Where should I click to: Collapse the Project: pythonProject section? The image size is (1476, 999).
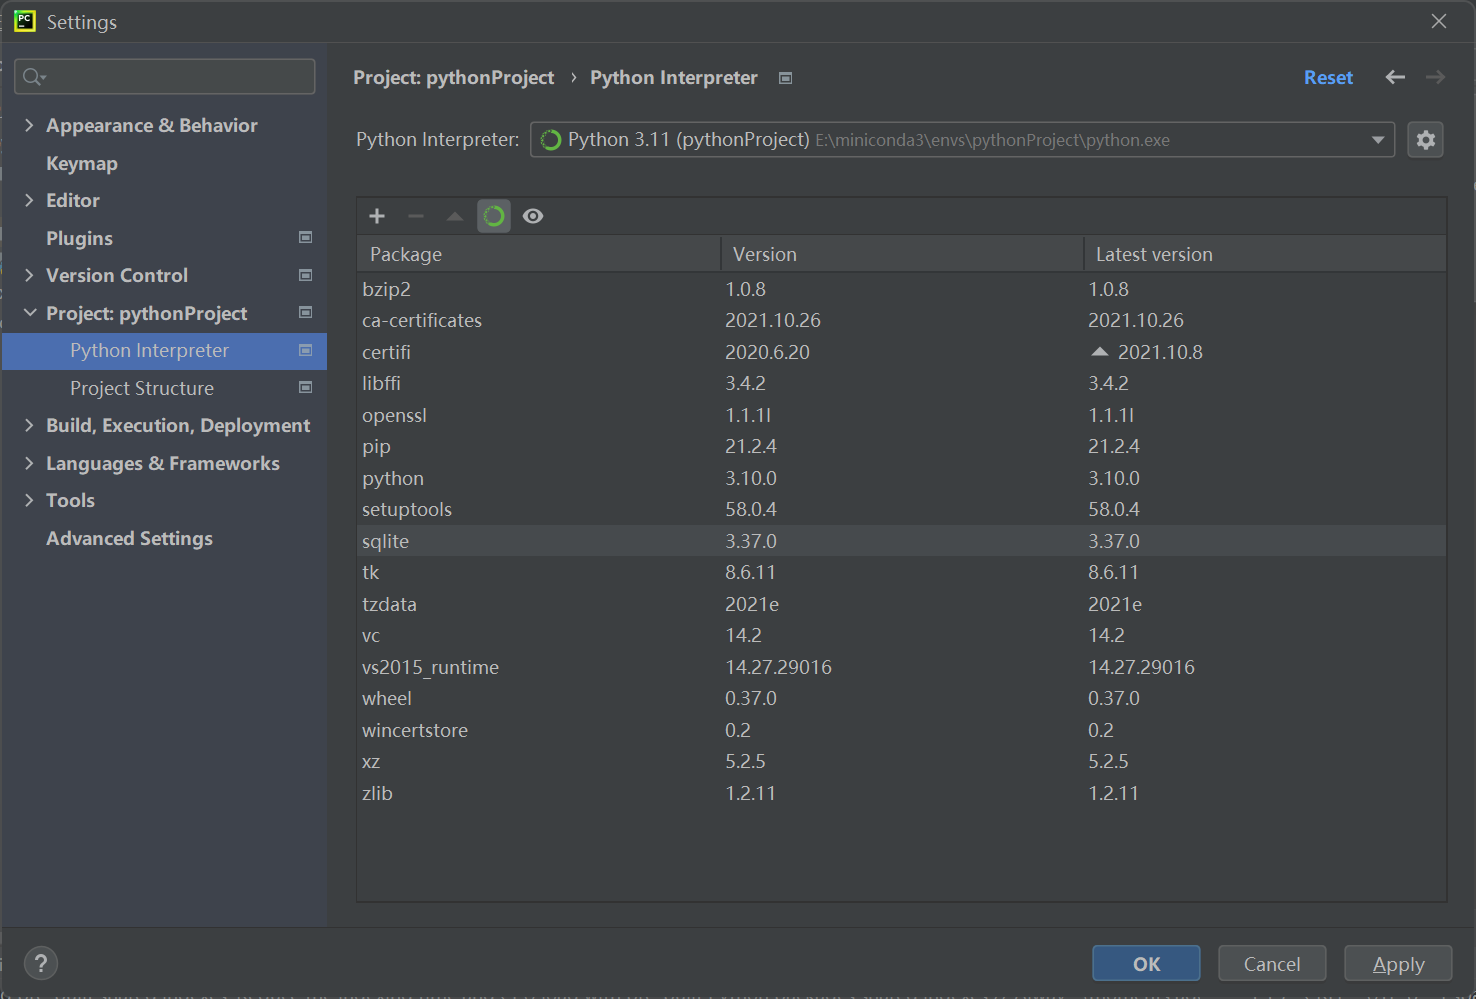coord(29,312)
